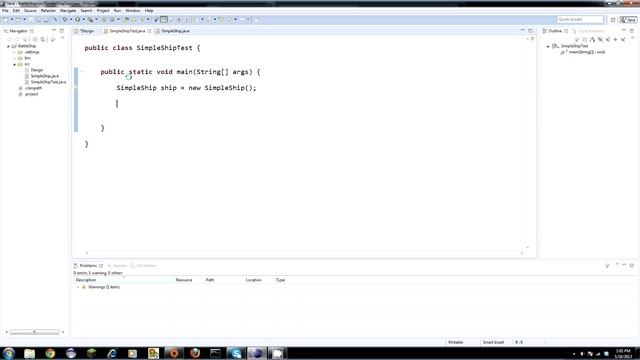Collapse the src folder in Navigator
640x360 pixels.
click(15, 64)
